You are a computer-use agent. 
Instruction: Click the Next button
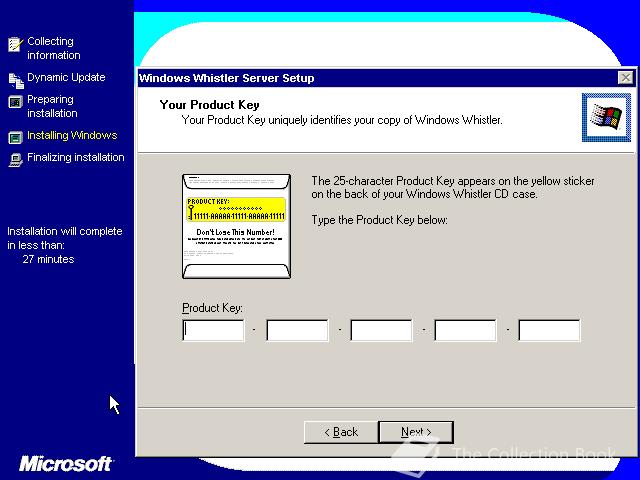(x=416, y=432)
